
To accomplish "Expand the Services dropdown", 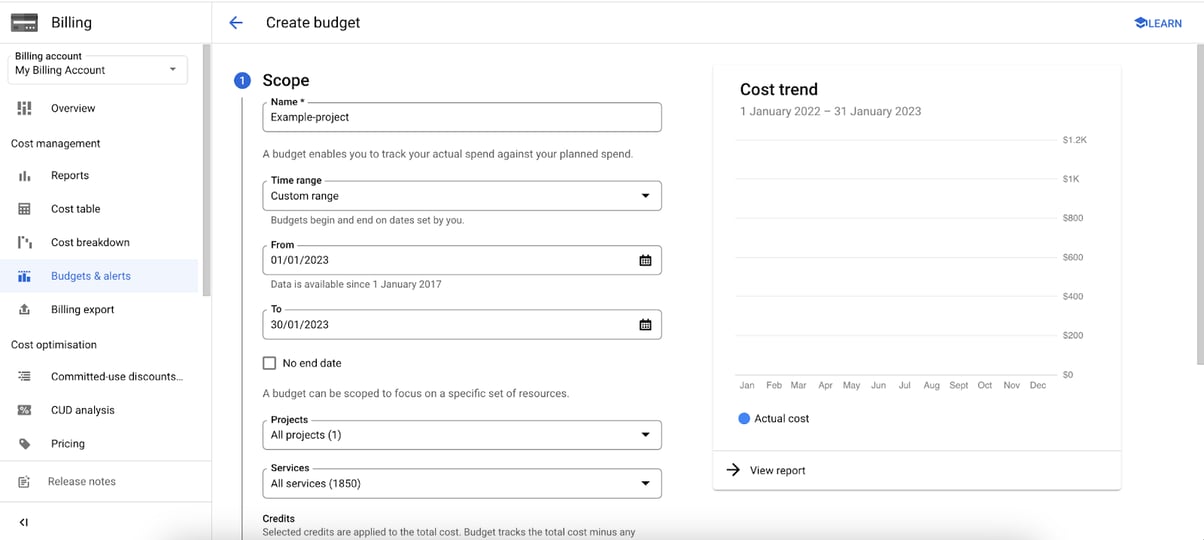I will click(461, 483).
